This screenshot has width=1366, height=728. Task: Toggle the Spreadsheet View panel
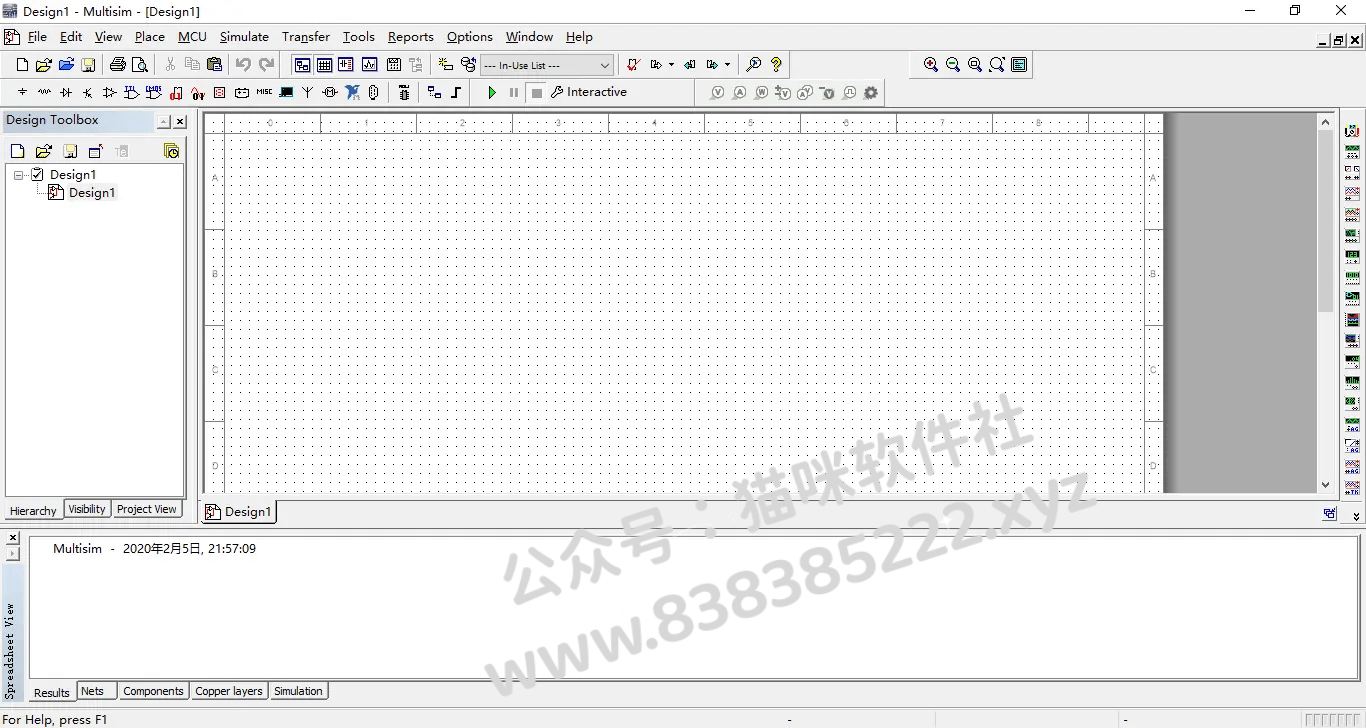pos(324,65)
